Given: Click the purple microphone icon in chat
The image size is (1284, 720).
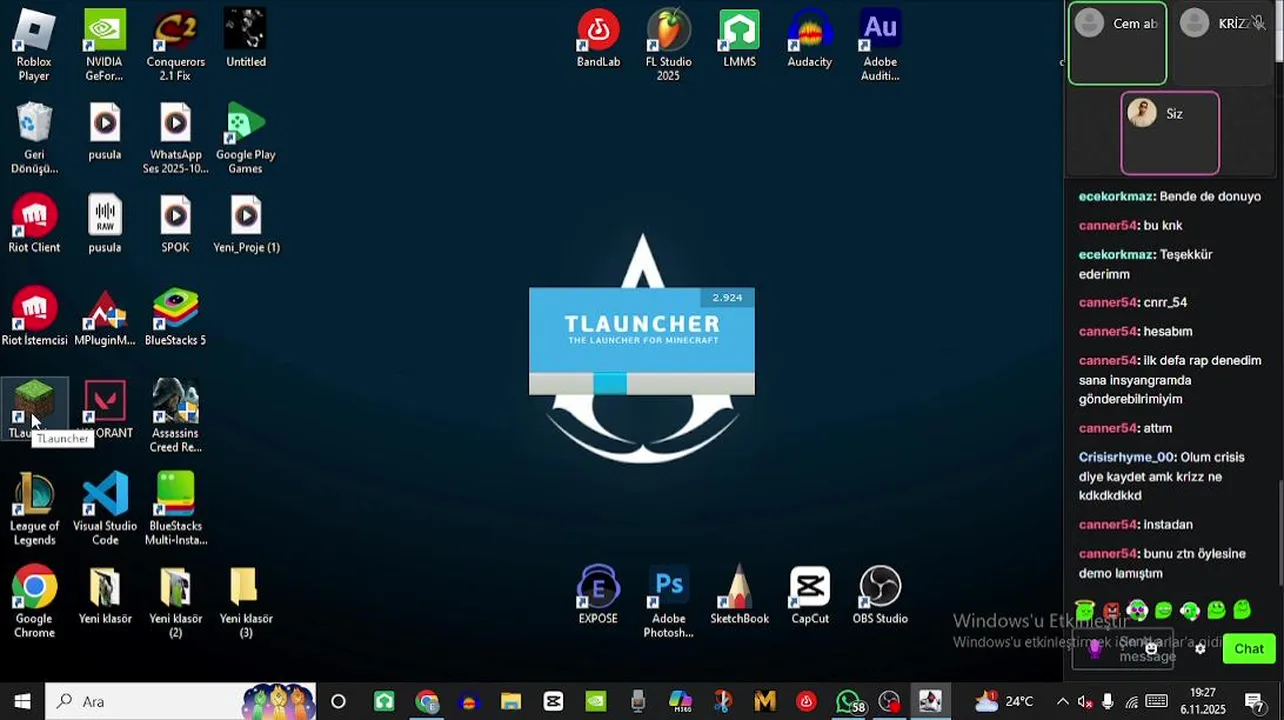Looking at the screenshot, I should pos(1094,649).
